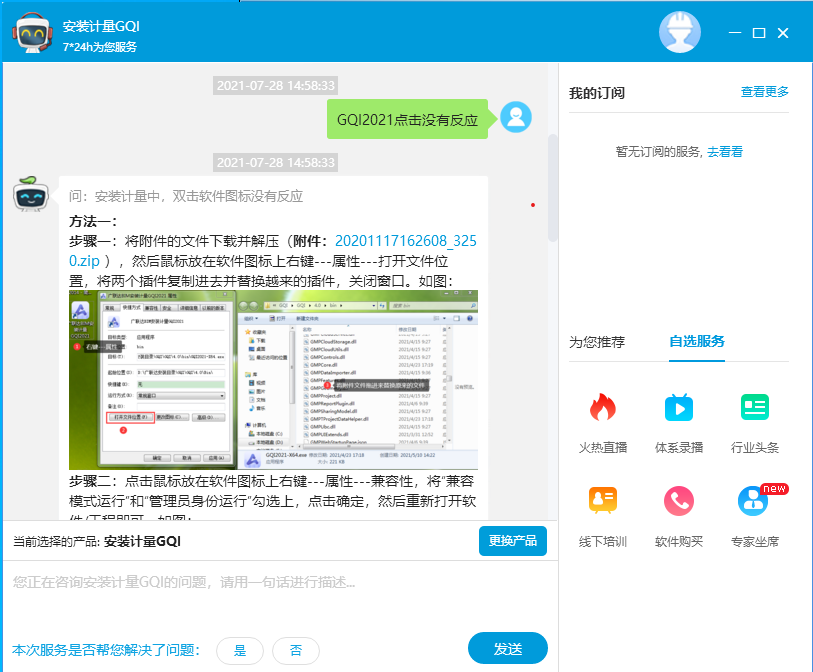Viewport: 813px width, 672px height.
Task: Minimize the chat window
Action: (735, 33)
